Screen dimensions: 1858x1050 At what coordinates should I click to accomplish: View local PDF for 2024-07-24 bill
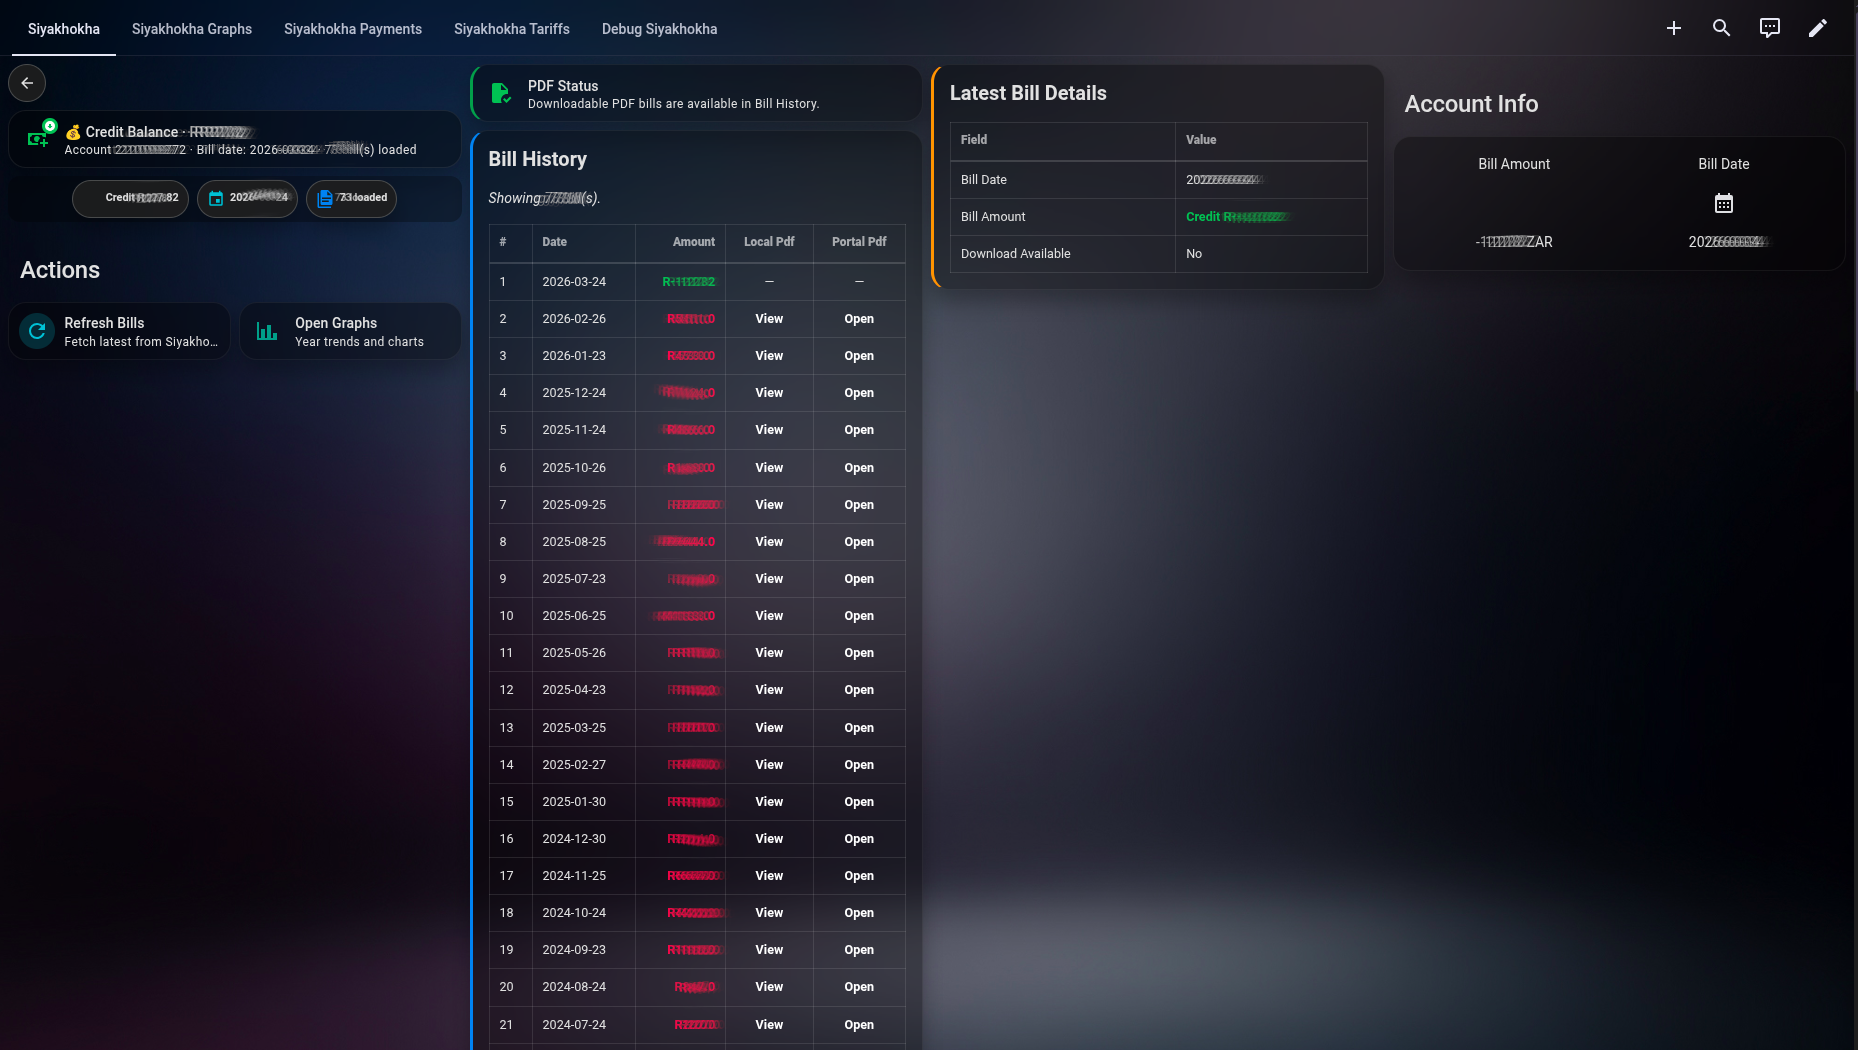click(x=769, y=1025)
